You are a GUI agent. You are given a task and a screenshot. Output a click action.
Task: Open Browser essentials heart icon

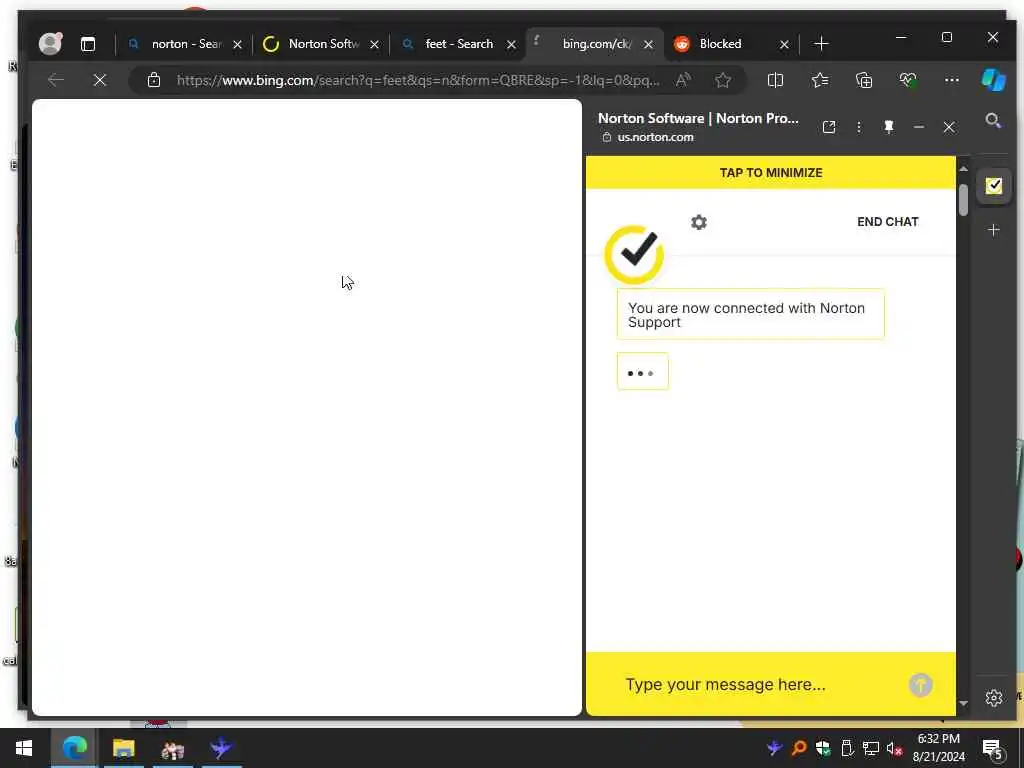[x=908, y=80]
